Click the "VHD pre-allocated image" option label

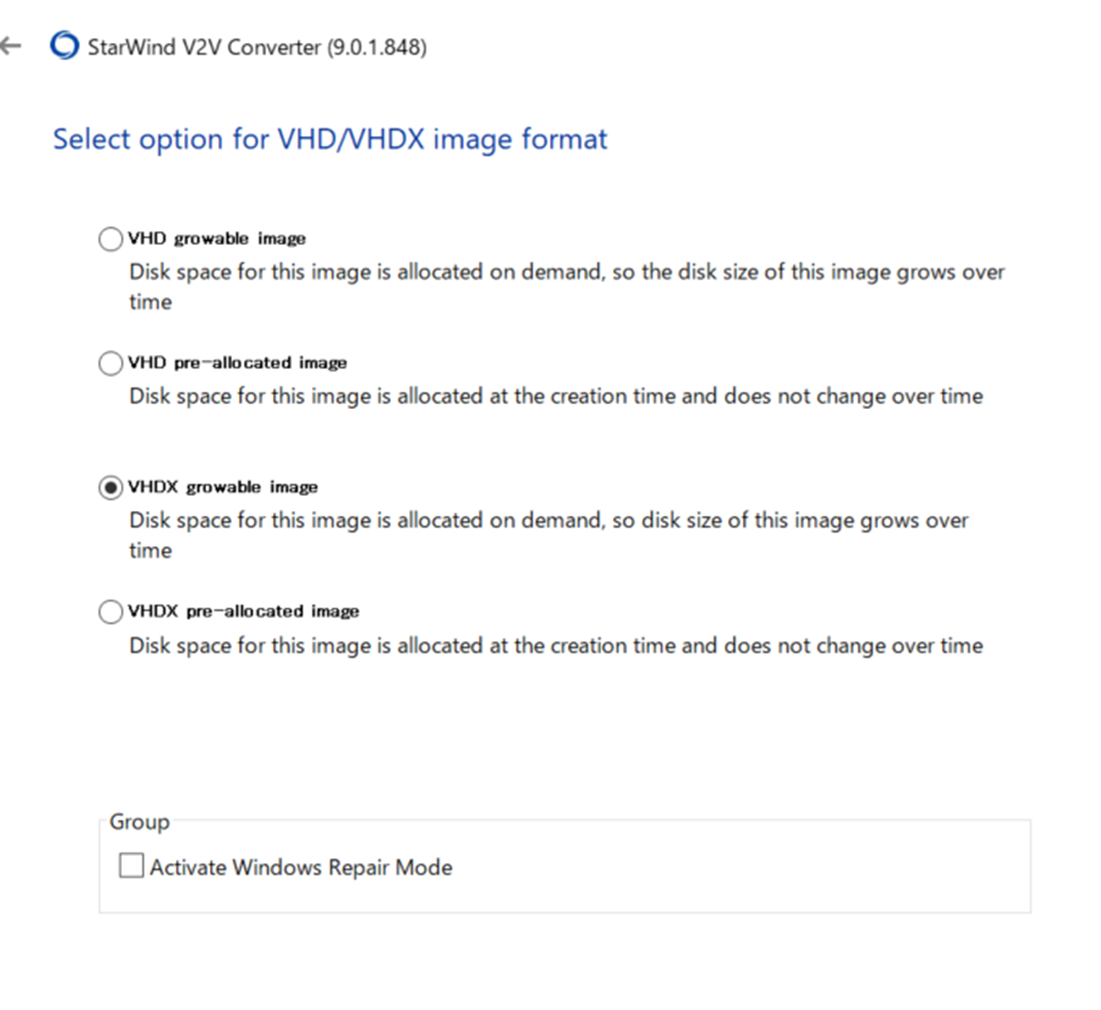pyautogui.click(x=238, y=363)
